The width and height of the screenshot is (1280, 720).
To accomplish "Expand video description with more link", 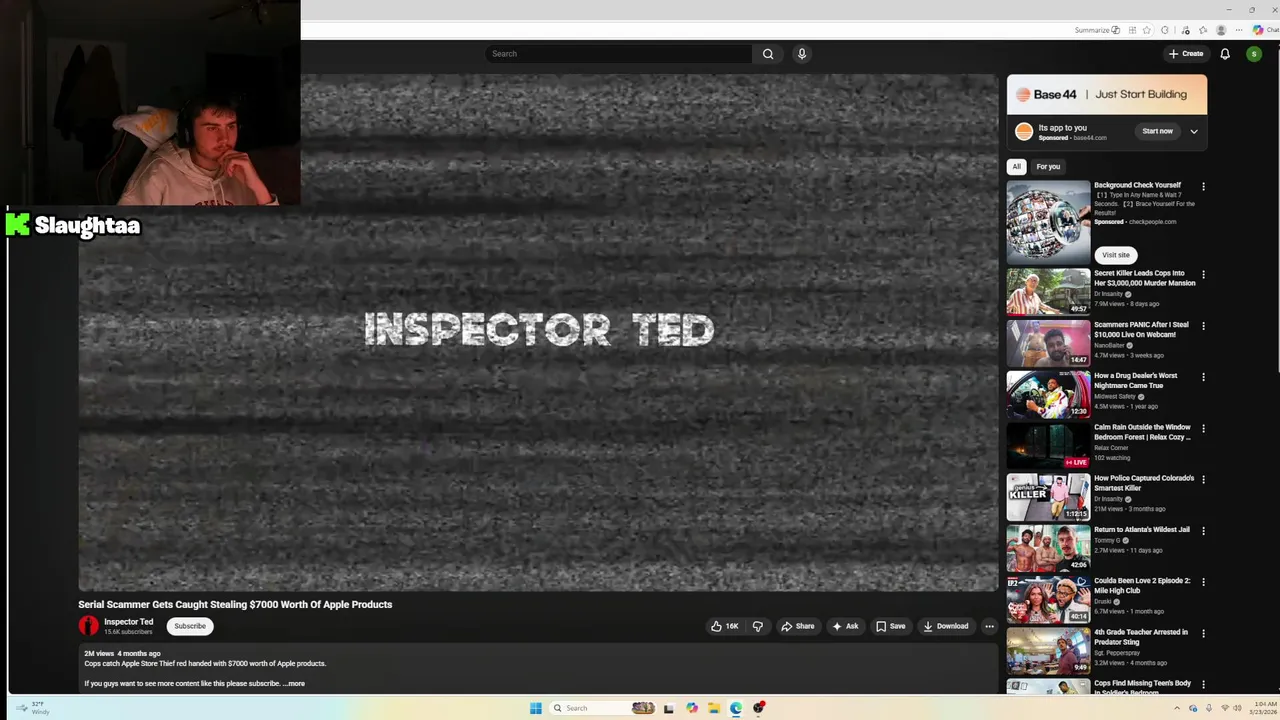I will point(294,684).
